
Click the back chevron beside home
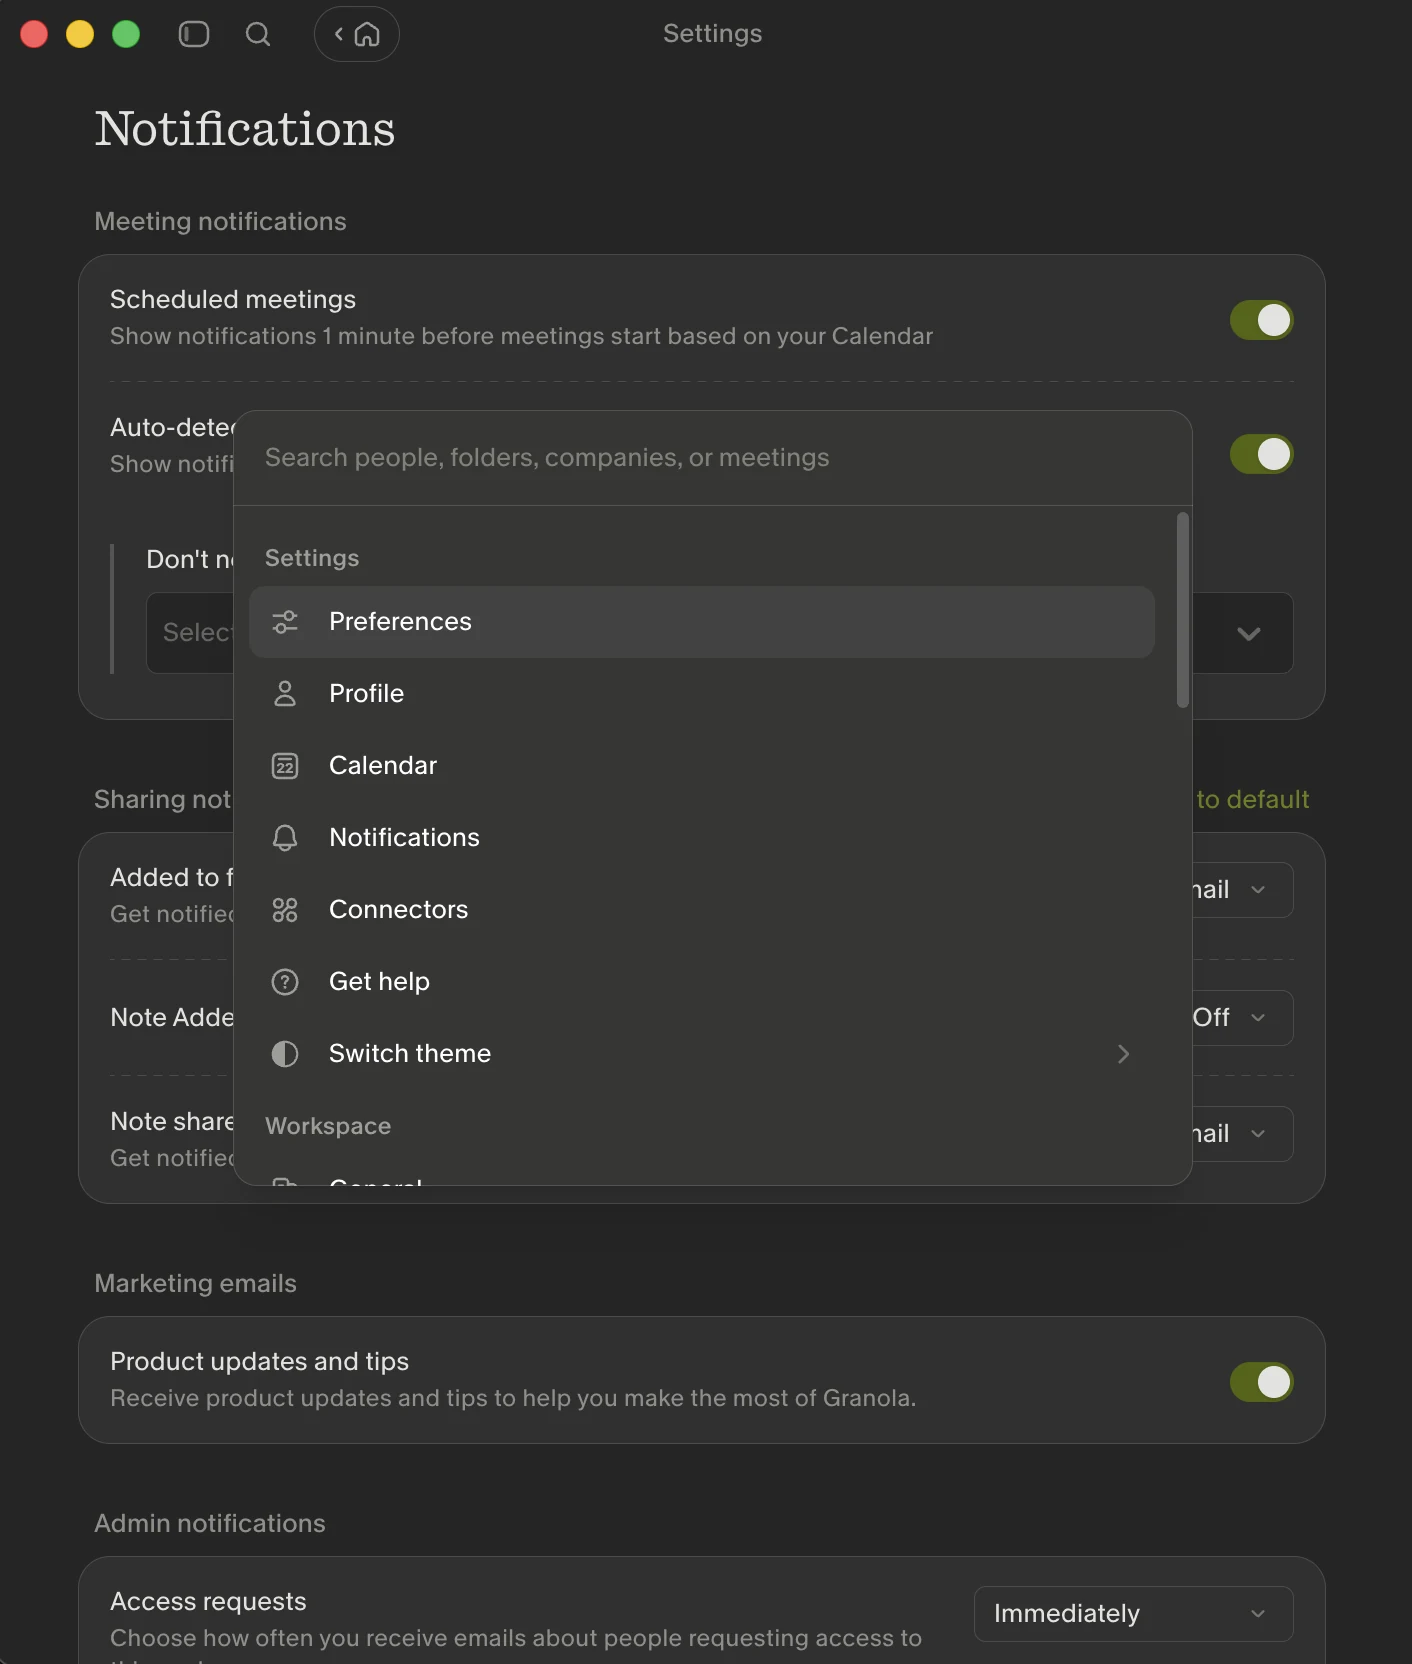pos(339,34)
